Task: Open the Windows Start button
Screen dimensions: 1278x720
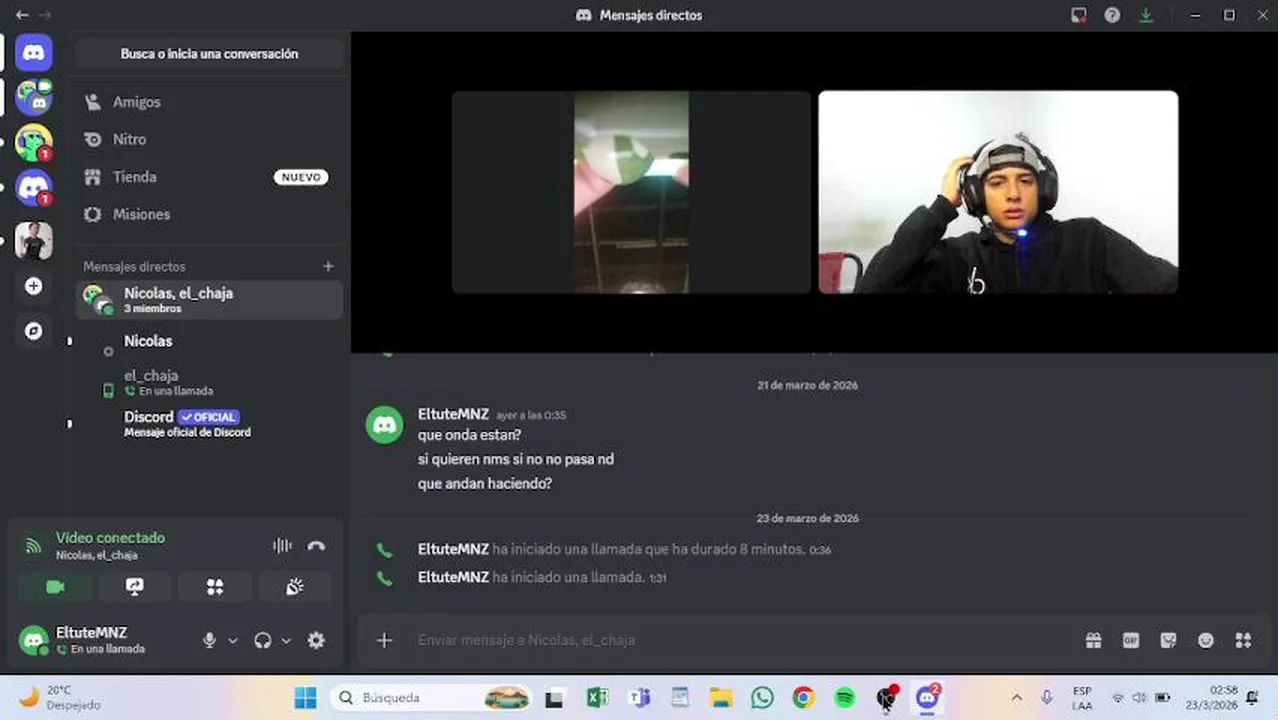Action: 306,697
